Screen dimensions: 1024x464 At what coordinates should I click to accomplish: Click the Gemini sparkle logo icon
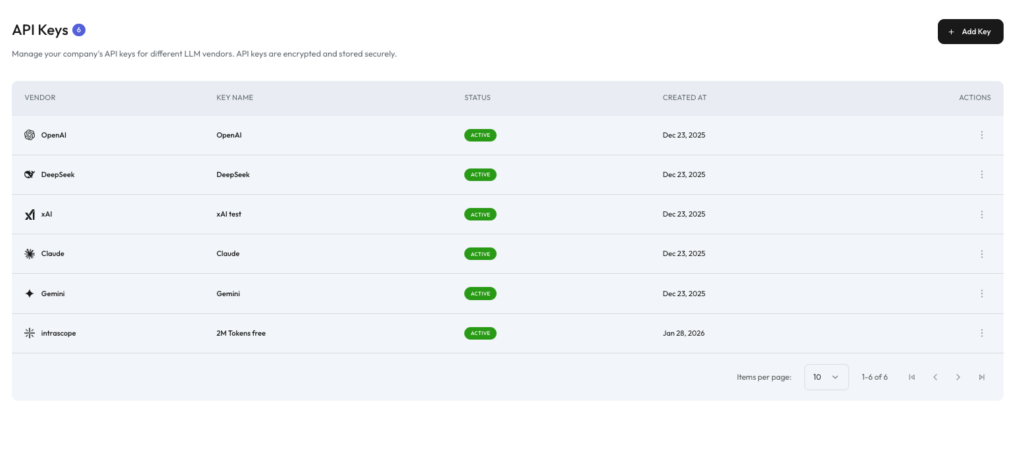(30, 293)
